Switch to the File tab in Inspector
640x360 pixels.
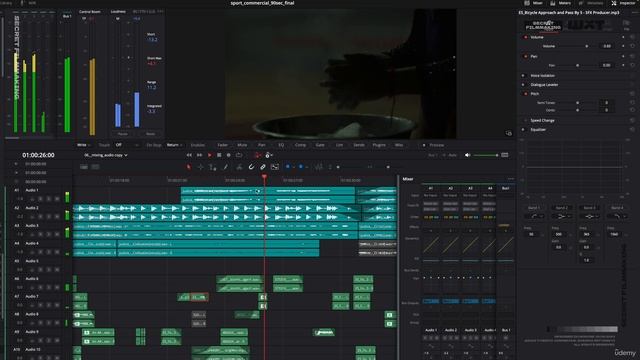[626, 25]
